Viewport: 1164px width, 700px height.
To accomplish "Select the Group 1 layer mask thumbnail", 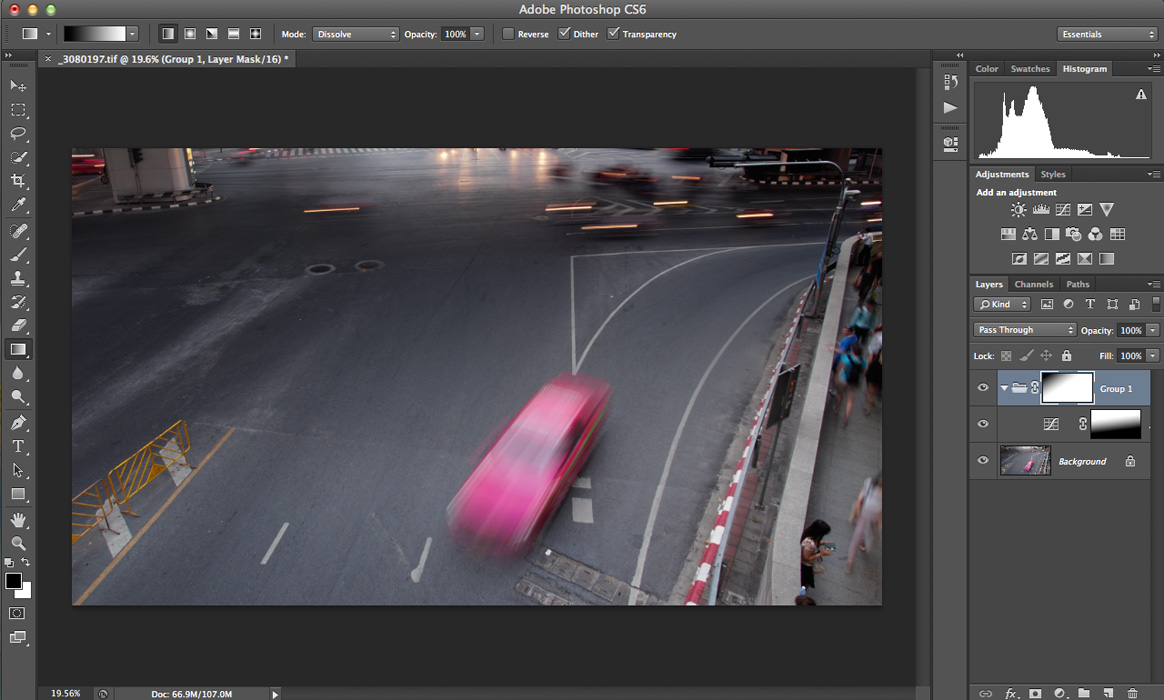I will [x=1067, y=388].
